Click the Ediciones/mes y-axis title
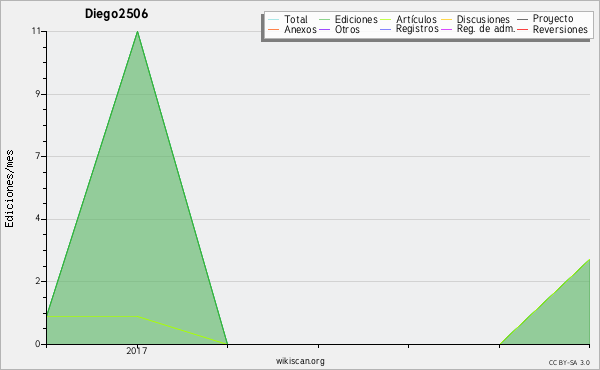The height and width of the screenshot is (370, 600). coord(9,189)
